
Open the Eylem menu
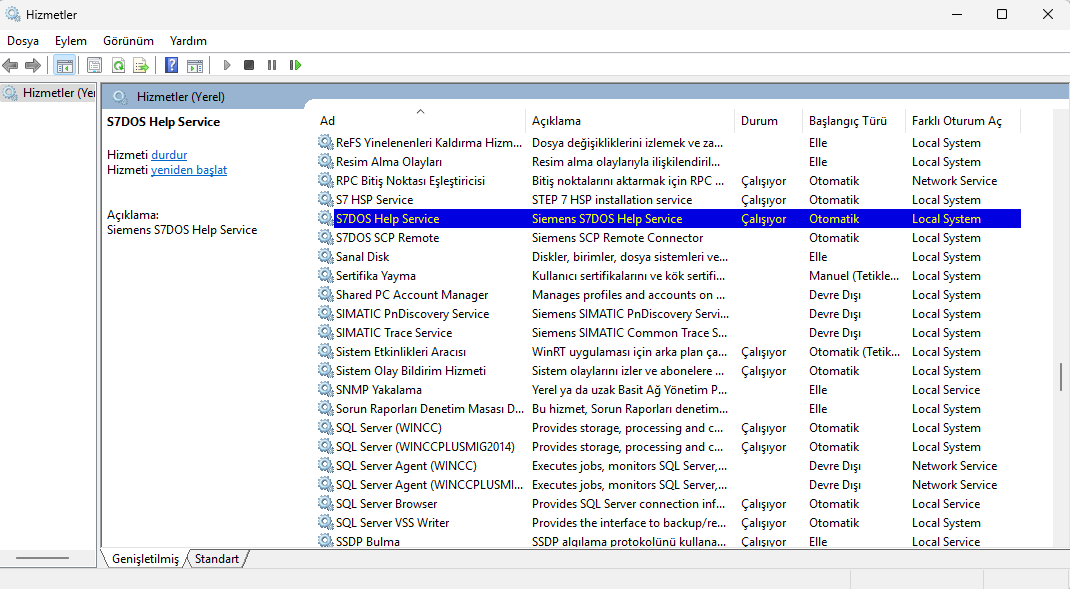(71, 41)
